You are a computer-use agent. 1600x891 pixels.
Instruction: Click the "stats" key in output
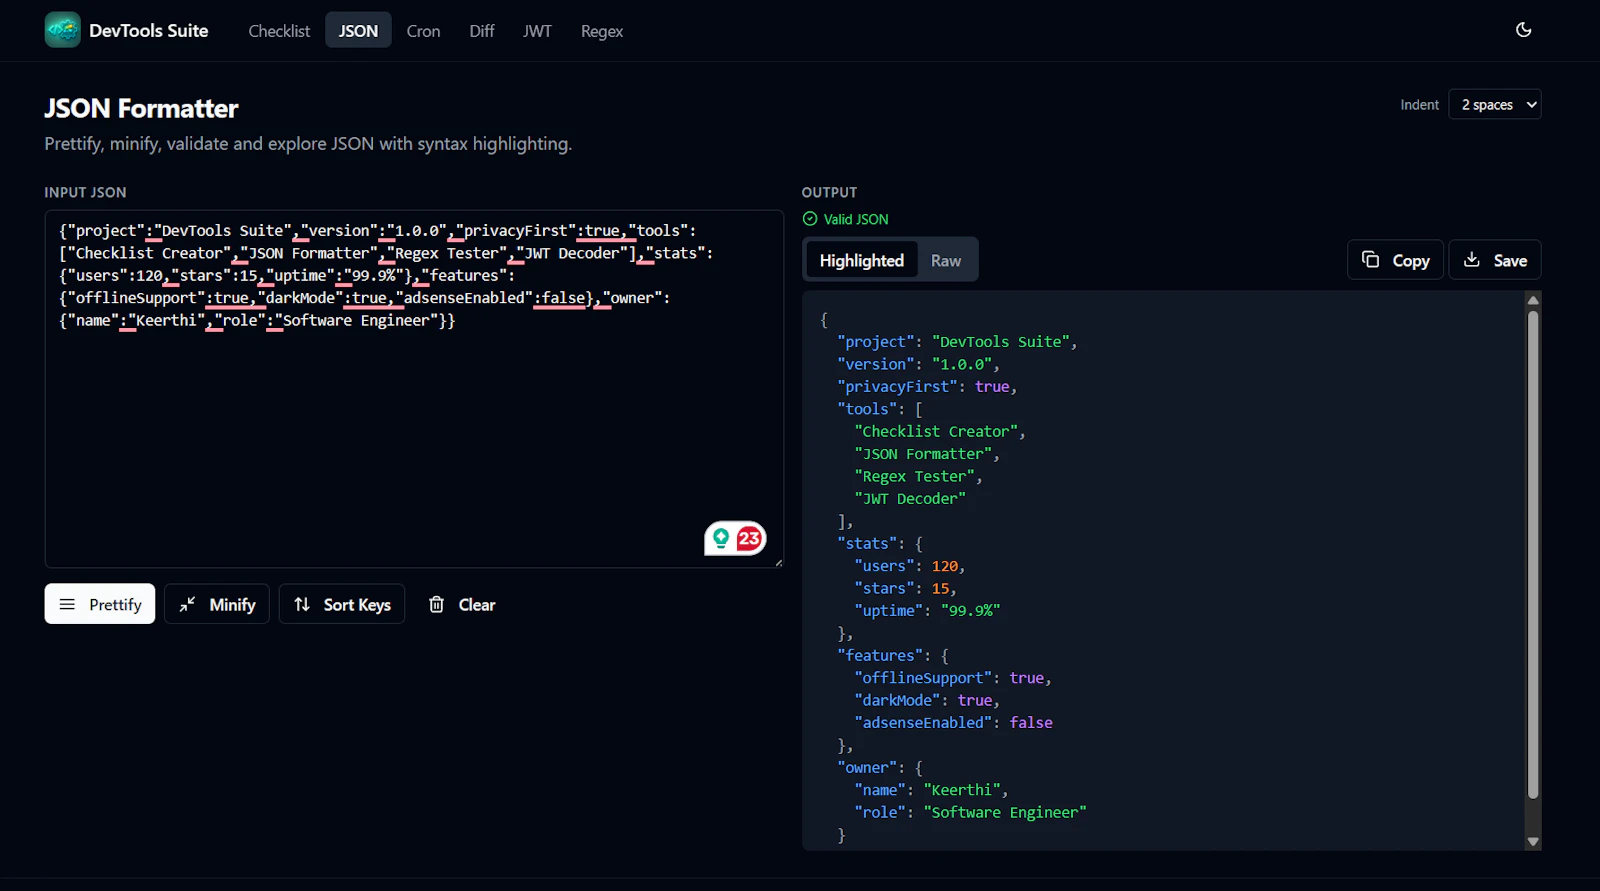coord(867,544)
